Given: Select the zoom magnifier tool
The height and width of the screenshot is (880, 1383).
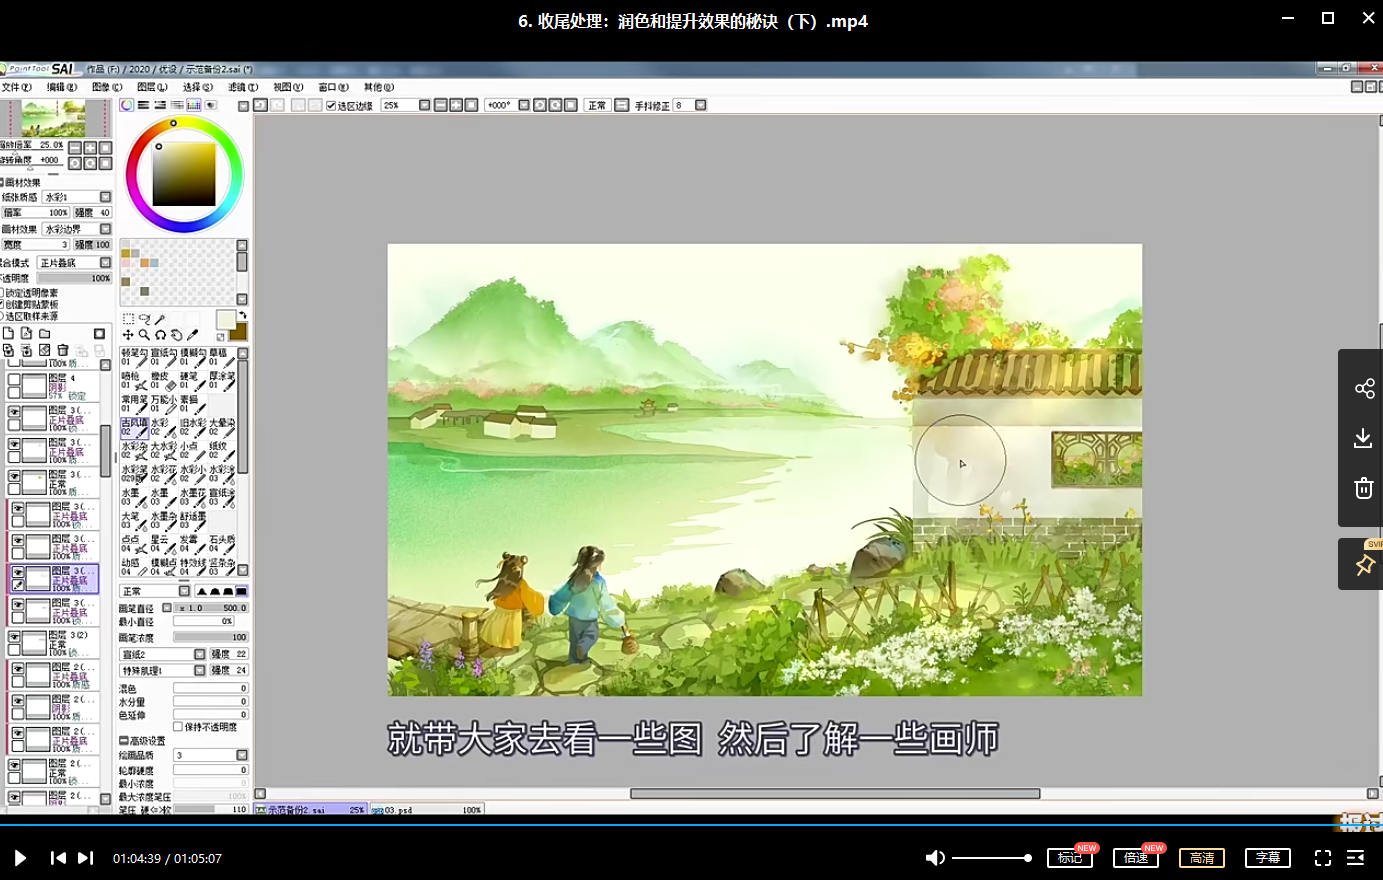Looking at the screenshot, I should [142, 335].
